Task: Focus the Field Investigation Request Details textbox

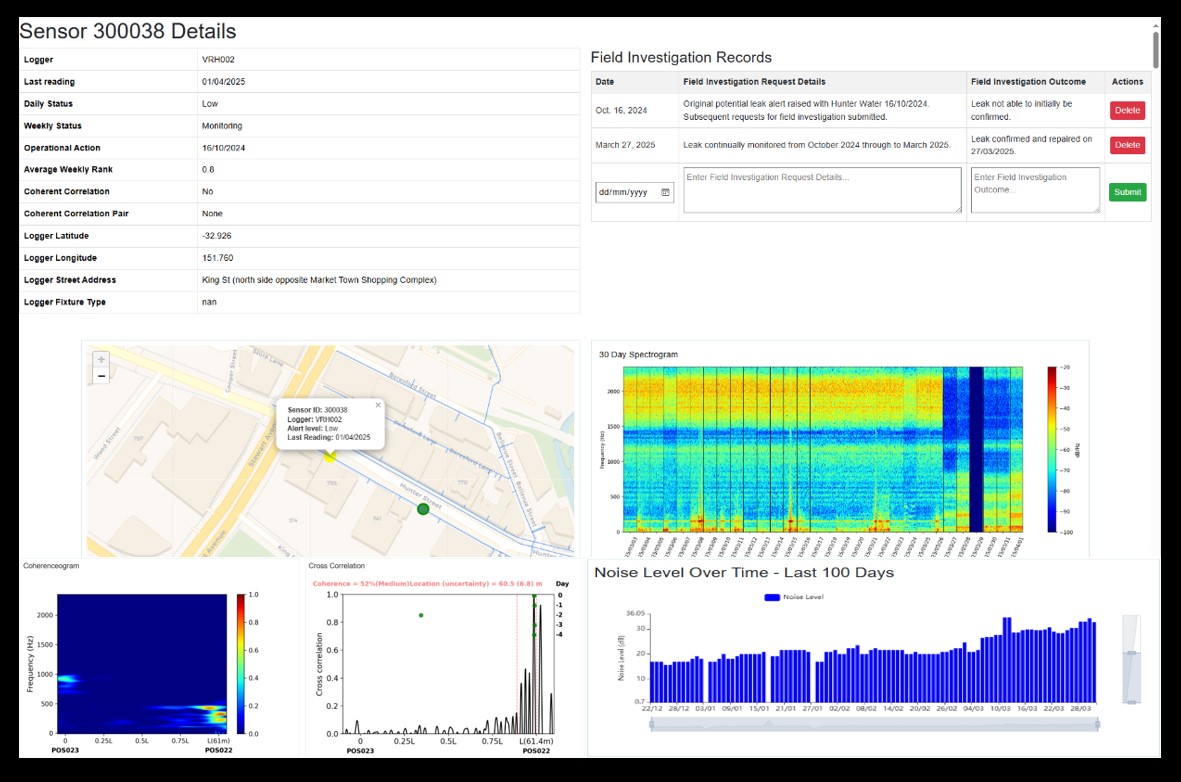Action: [822, 190]
